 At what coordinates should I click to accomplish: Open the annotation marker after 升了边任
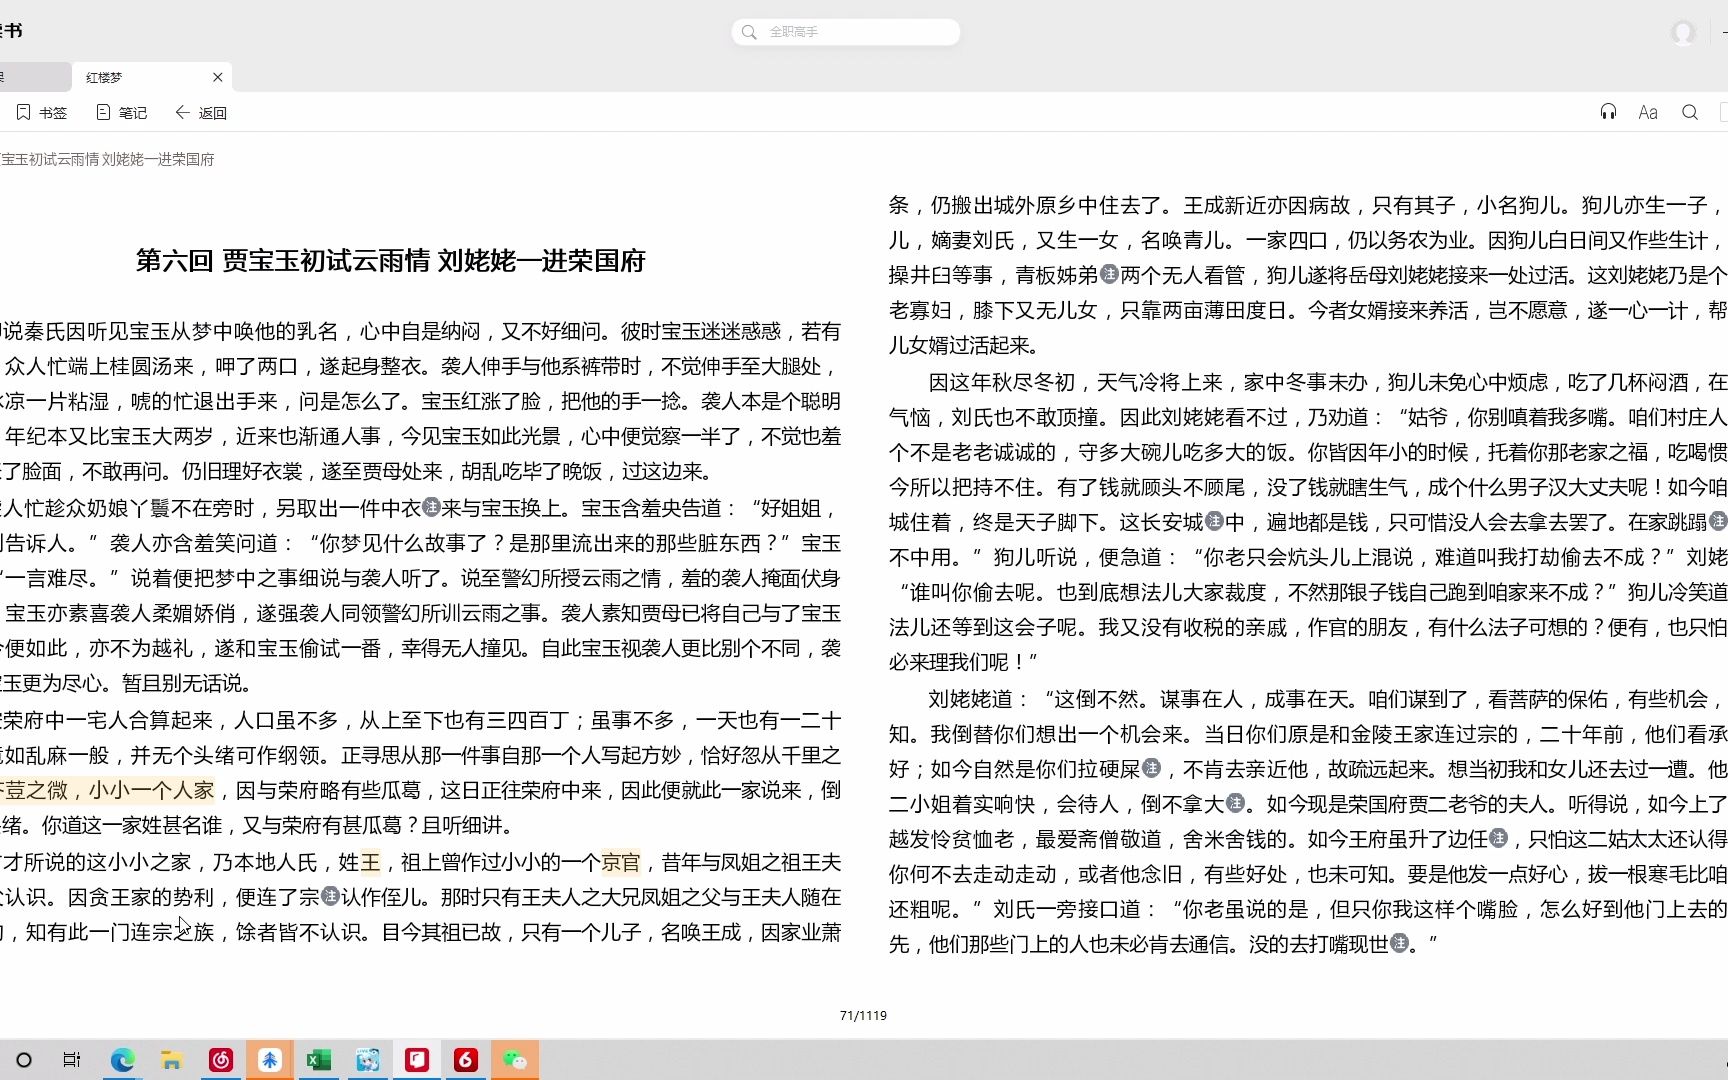1498,838
